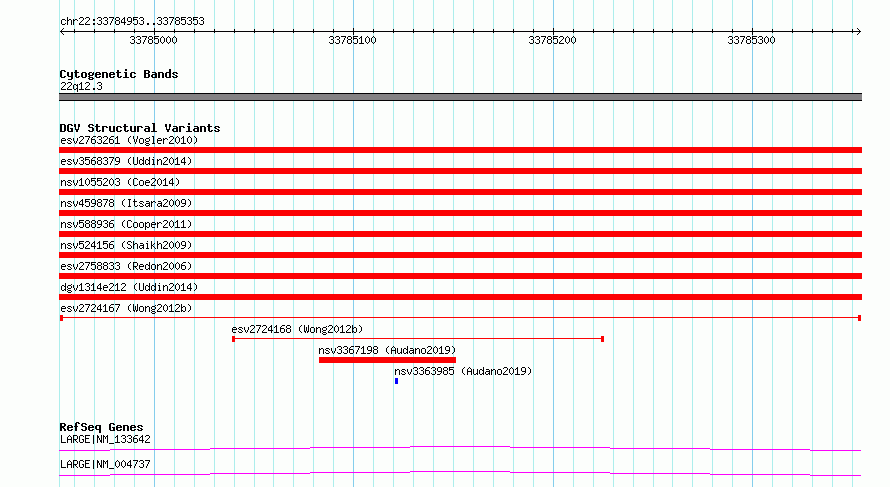Click the thick red bar of nsv3367198

387,360
